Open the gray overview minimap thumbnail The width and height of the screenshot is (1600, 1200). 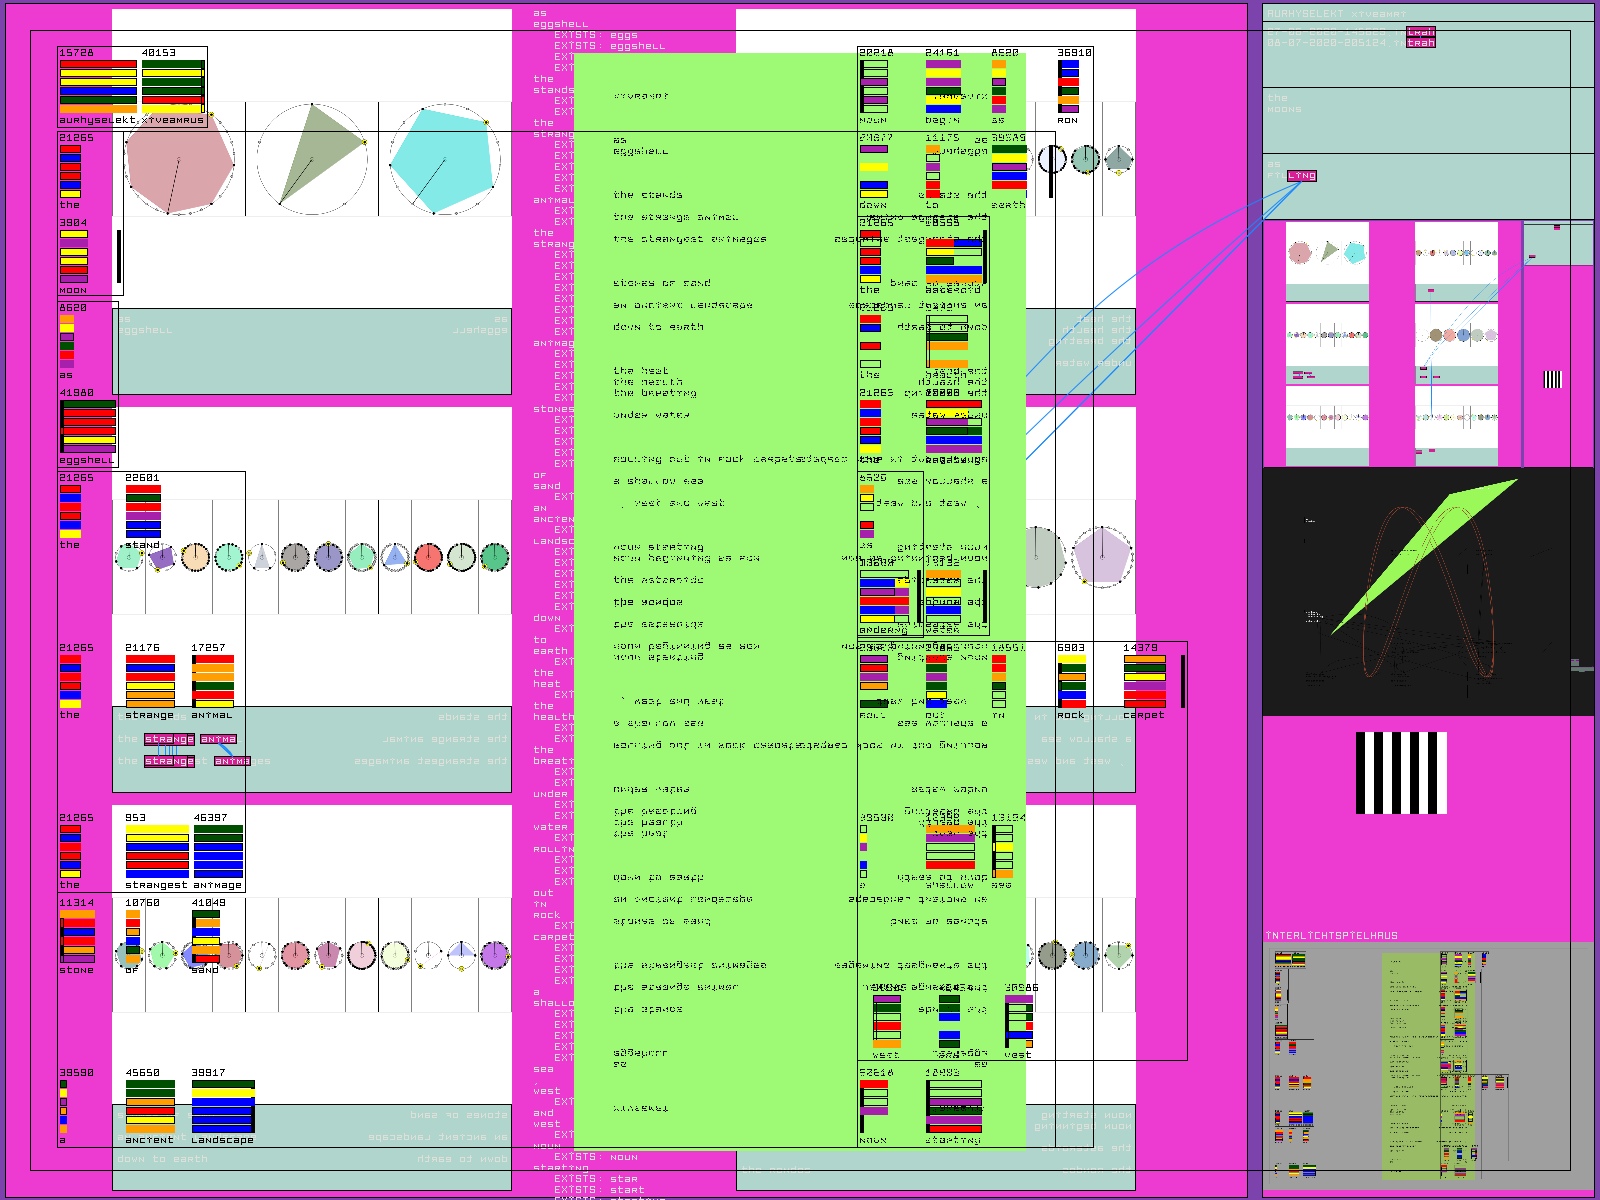coord(1429,1064)
